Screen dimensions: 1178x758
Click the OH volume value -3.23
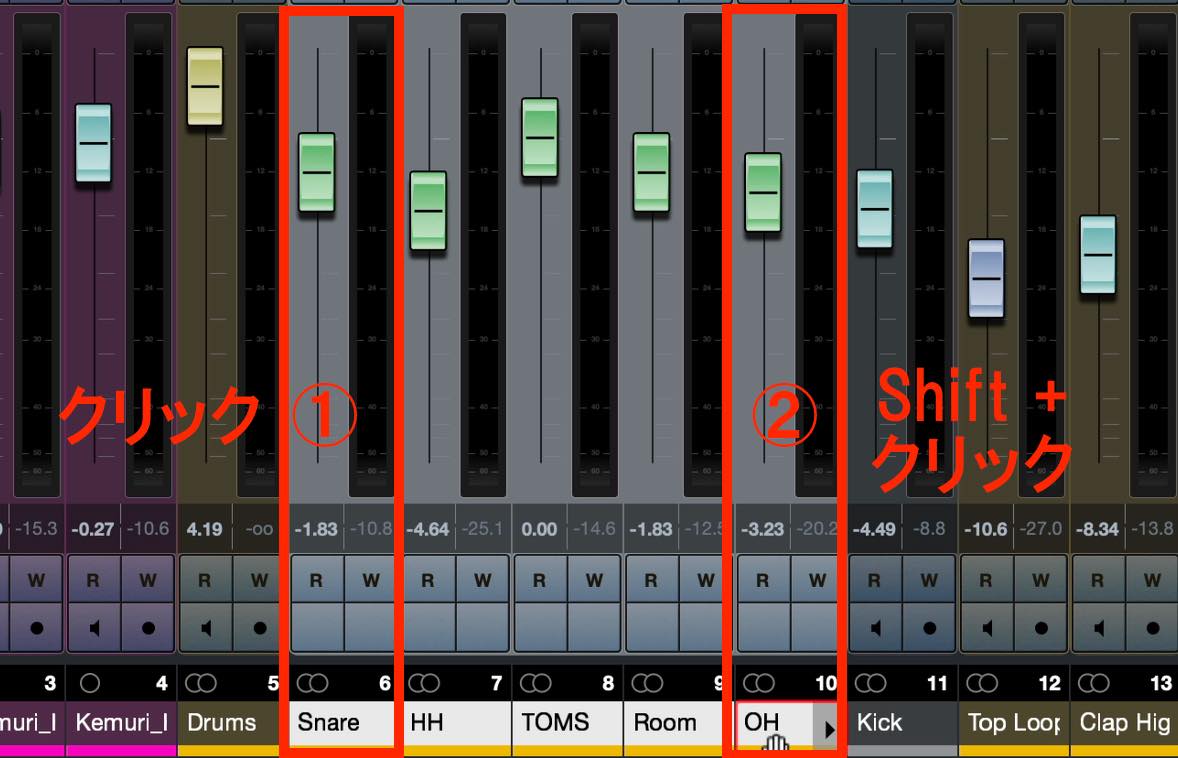(763, 529)
